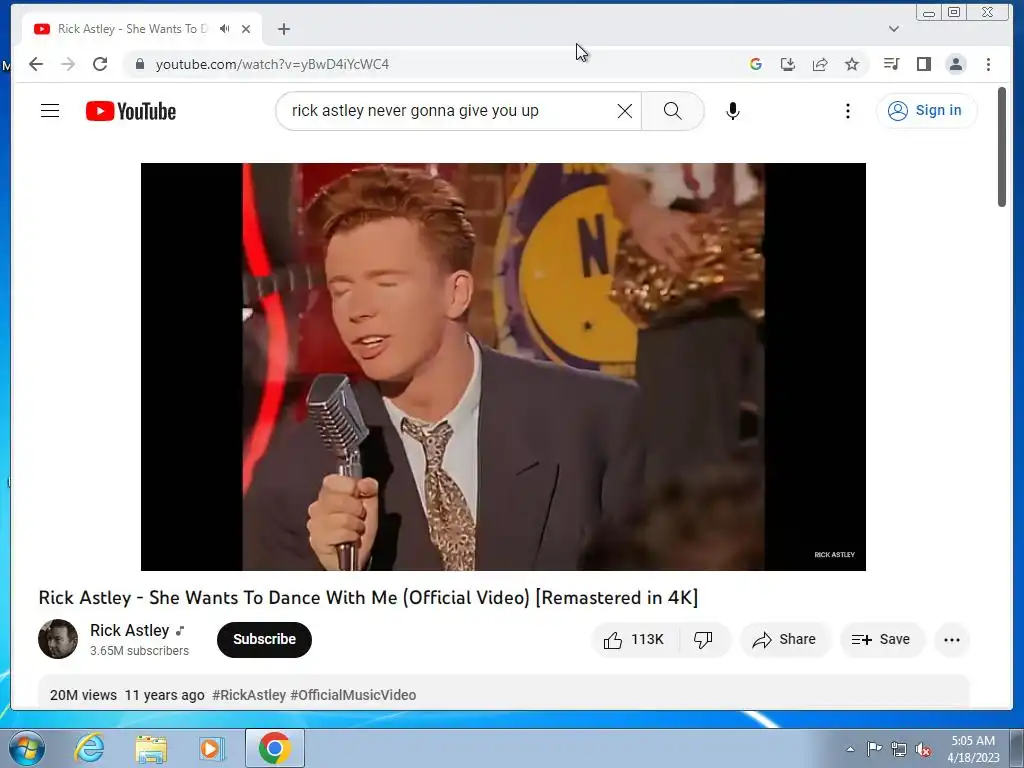This screenshot has width=1024, height=768.
Task: Open the YouTube hamburger guide menu
Action: [x=50, y=111]
